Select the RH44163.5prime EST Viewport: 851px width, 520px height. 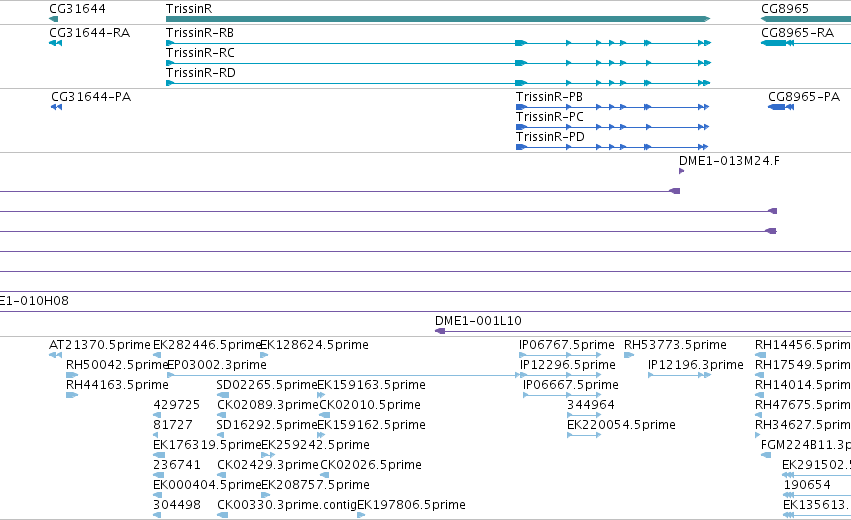pyautogui.click(x=117, y=385)
